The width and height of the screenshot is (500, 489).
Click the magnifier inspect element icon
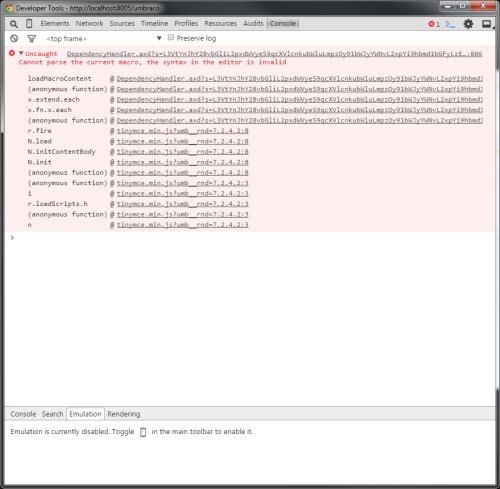pos(14,24)
